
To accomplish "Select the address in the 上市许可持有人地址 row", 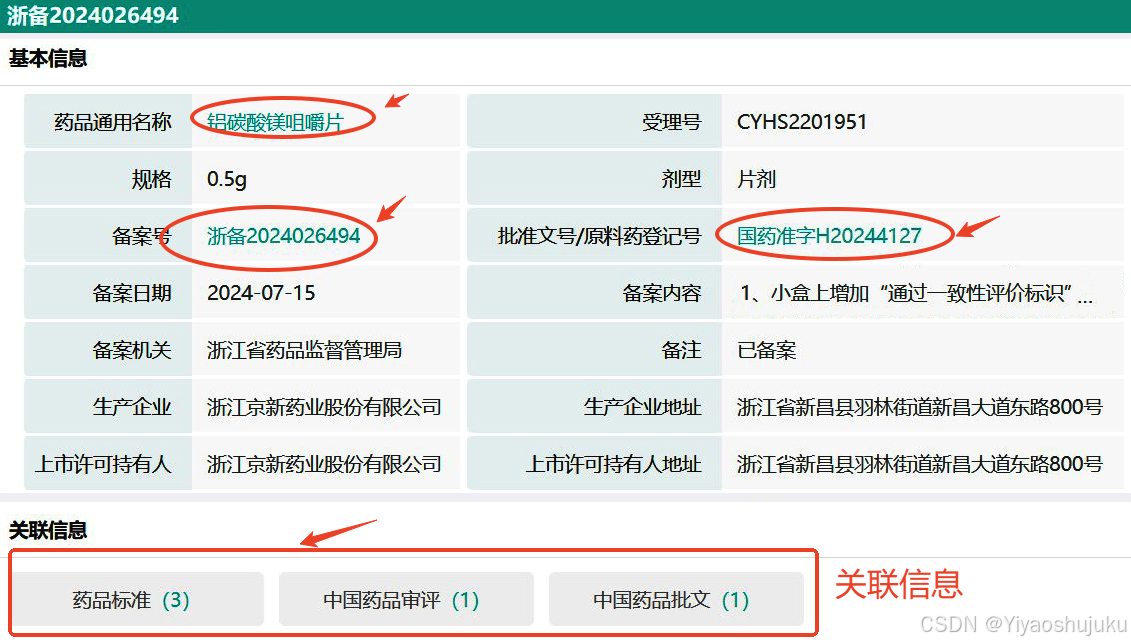I will pos(920,464).
